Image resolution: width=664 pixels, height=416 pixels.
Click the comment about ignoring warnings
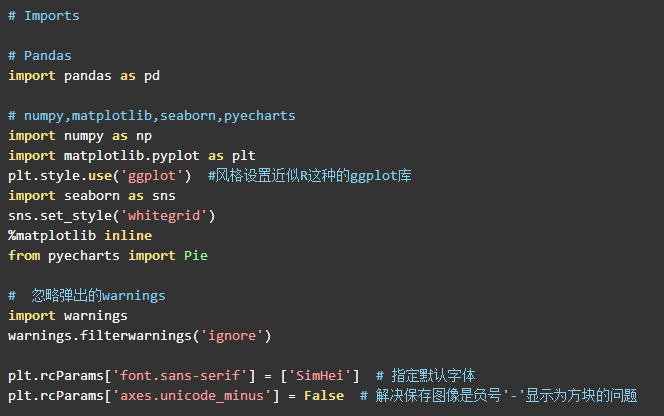click(x=98, y=296)
